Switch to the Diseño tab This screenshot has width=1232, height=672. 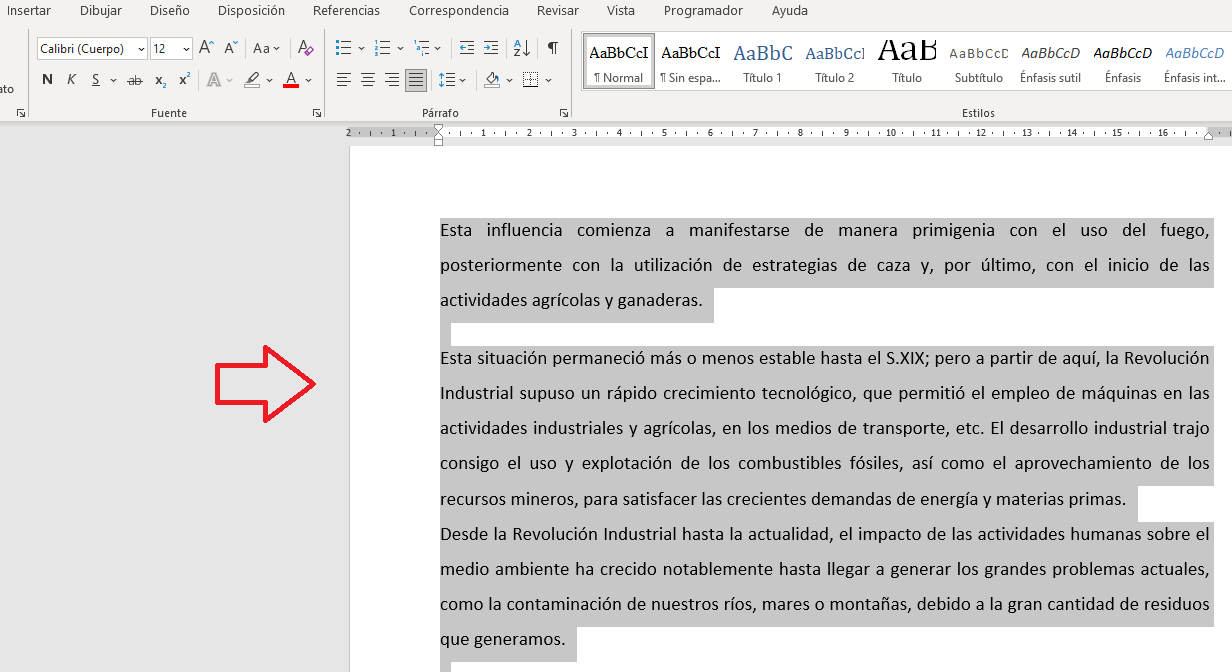pos(169,11)
